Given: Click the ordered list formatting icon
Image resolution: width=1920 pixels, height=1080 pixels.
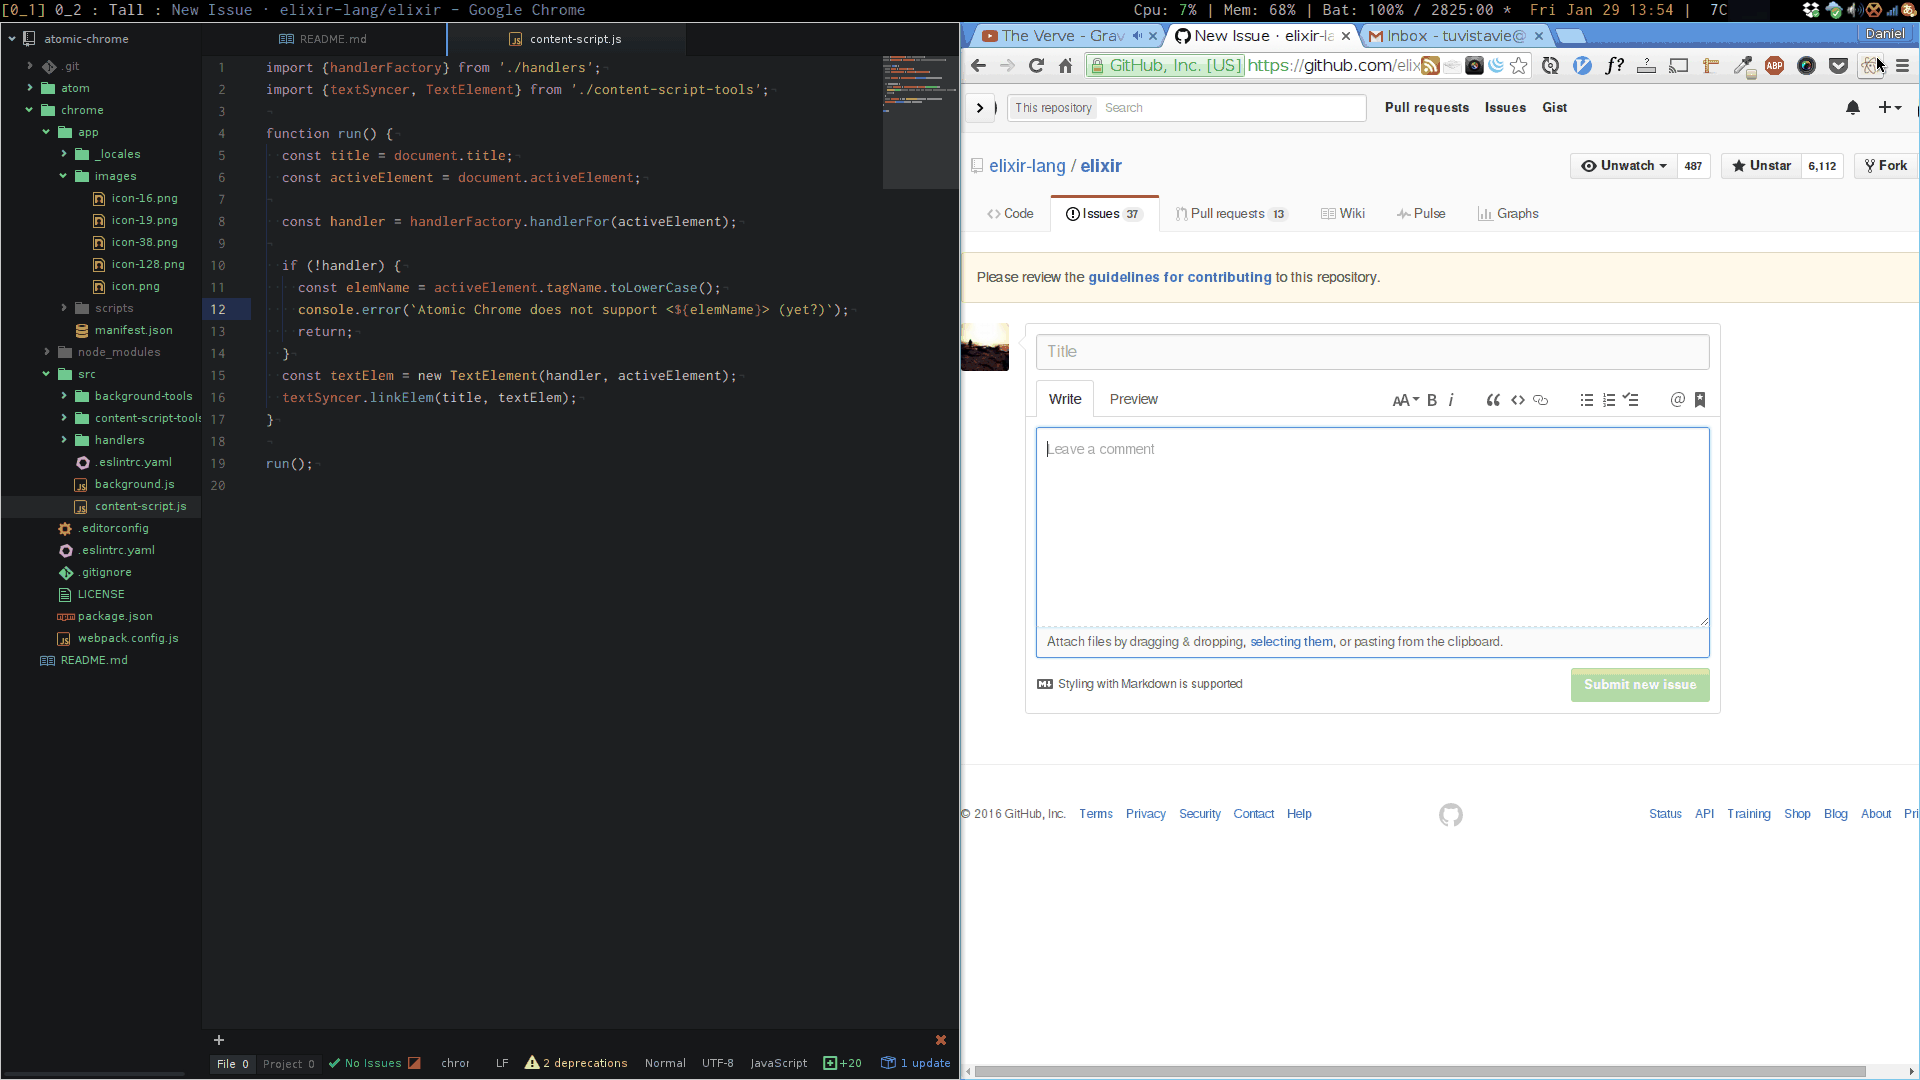Looking at the screenshot, I should [x=1609, y=400].
